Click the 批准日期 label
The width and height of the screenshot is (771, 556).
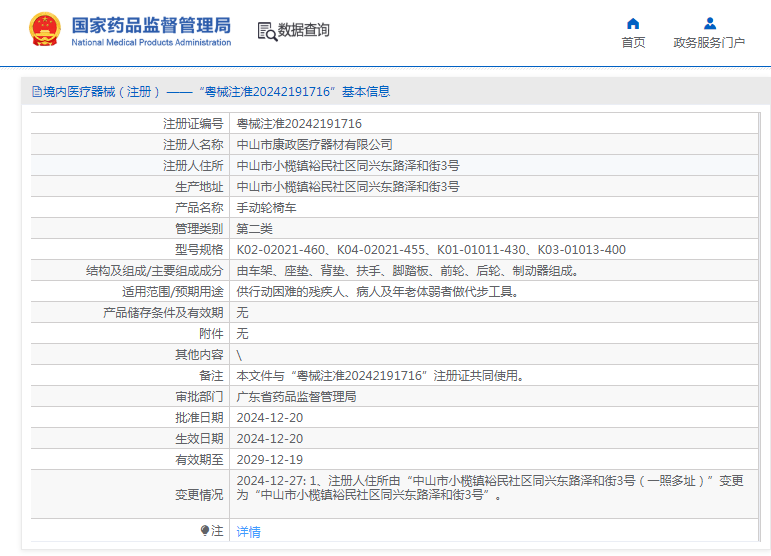[x=199, y=418]
